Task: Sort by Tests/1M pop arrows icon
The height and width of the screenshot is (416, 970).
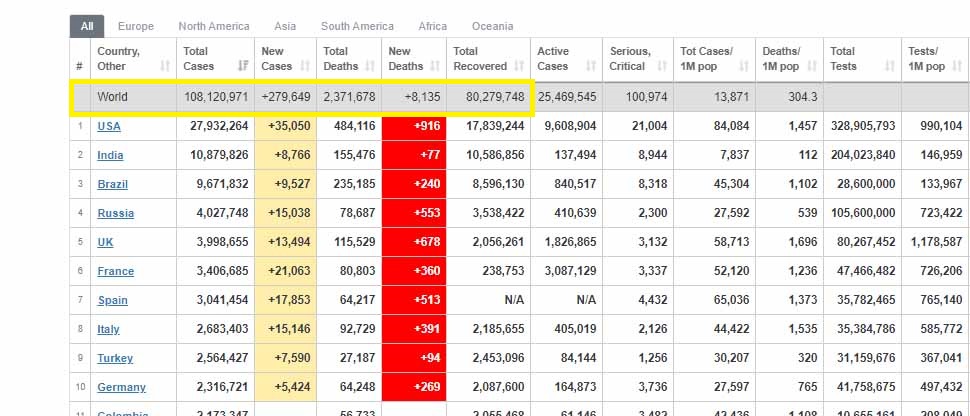Action: [x=958, y=66]
